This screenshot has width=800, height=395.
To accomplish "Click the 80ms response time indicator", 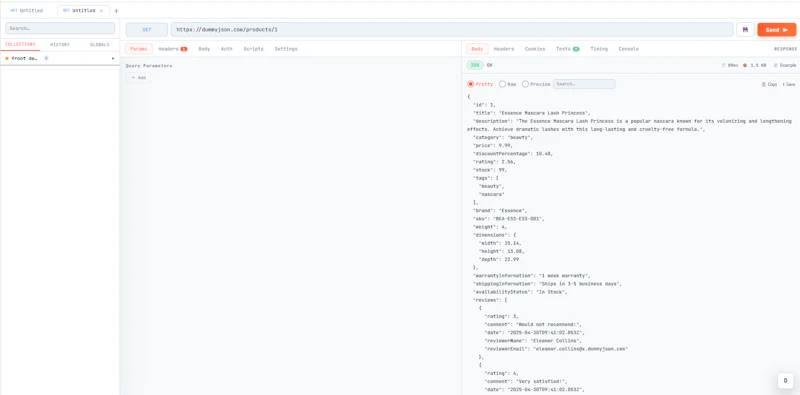I will 731,65.
